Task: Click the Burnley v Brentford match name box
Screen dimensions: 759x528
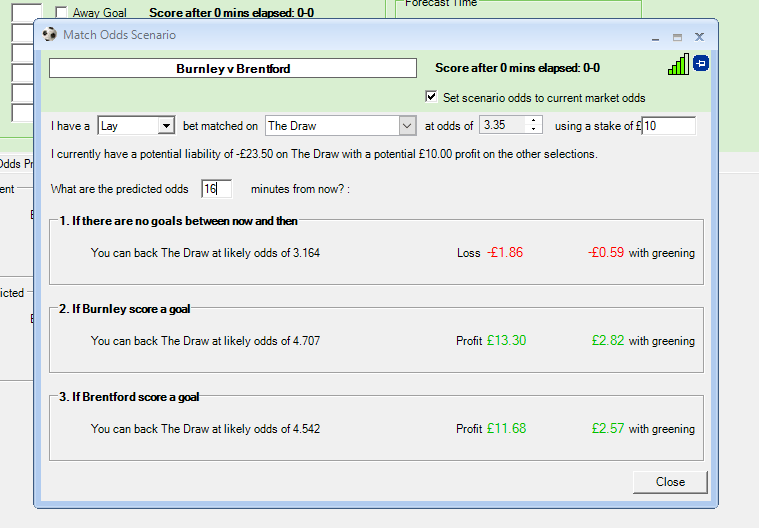Action: (x=233, y=69)
